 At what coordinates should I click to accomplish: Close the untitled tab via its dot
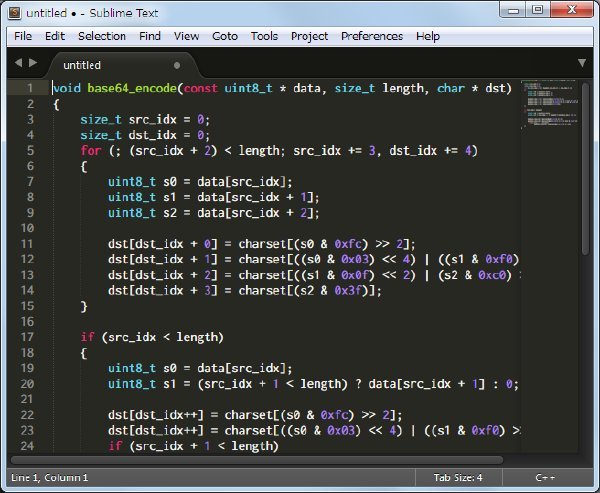point(177,65)
